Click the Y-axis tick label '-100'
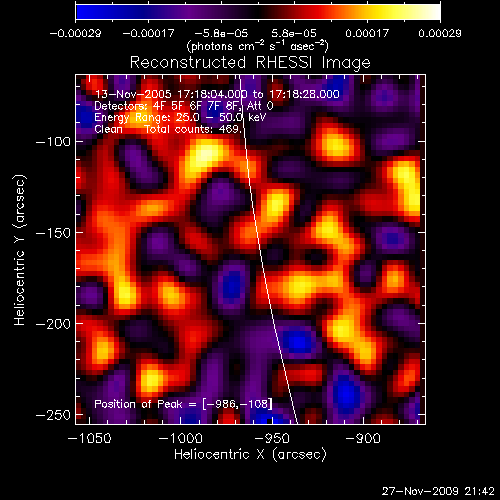Screen dimensions: 500x500 pyautogui.click(x=53, y=142)
